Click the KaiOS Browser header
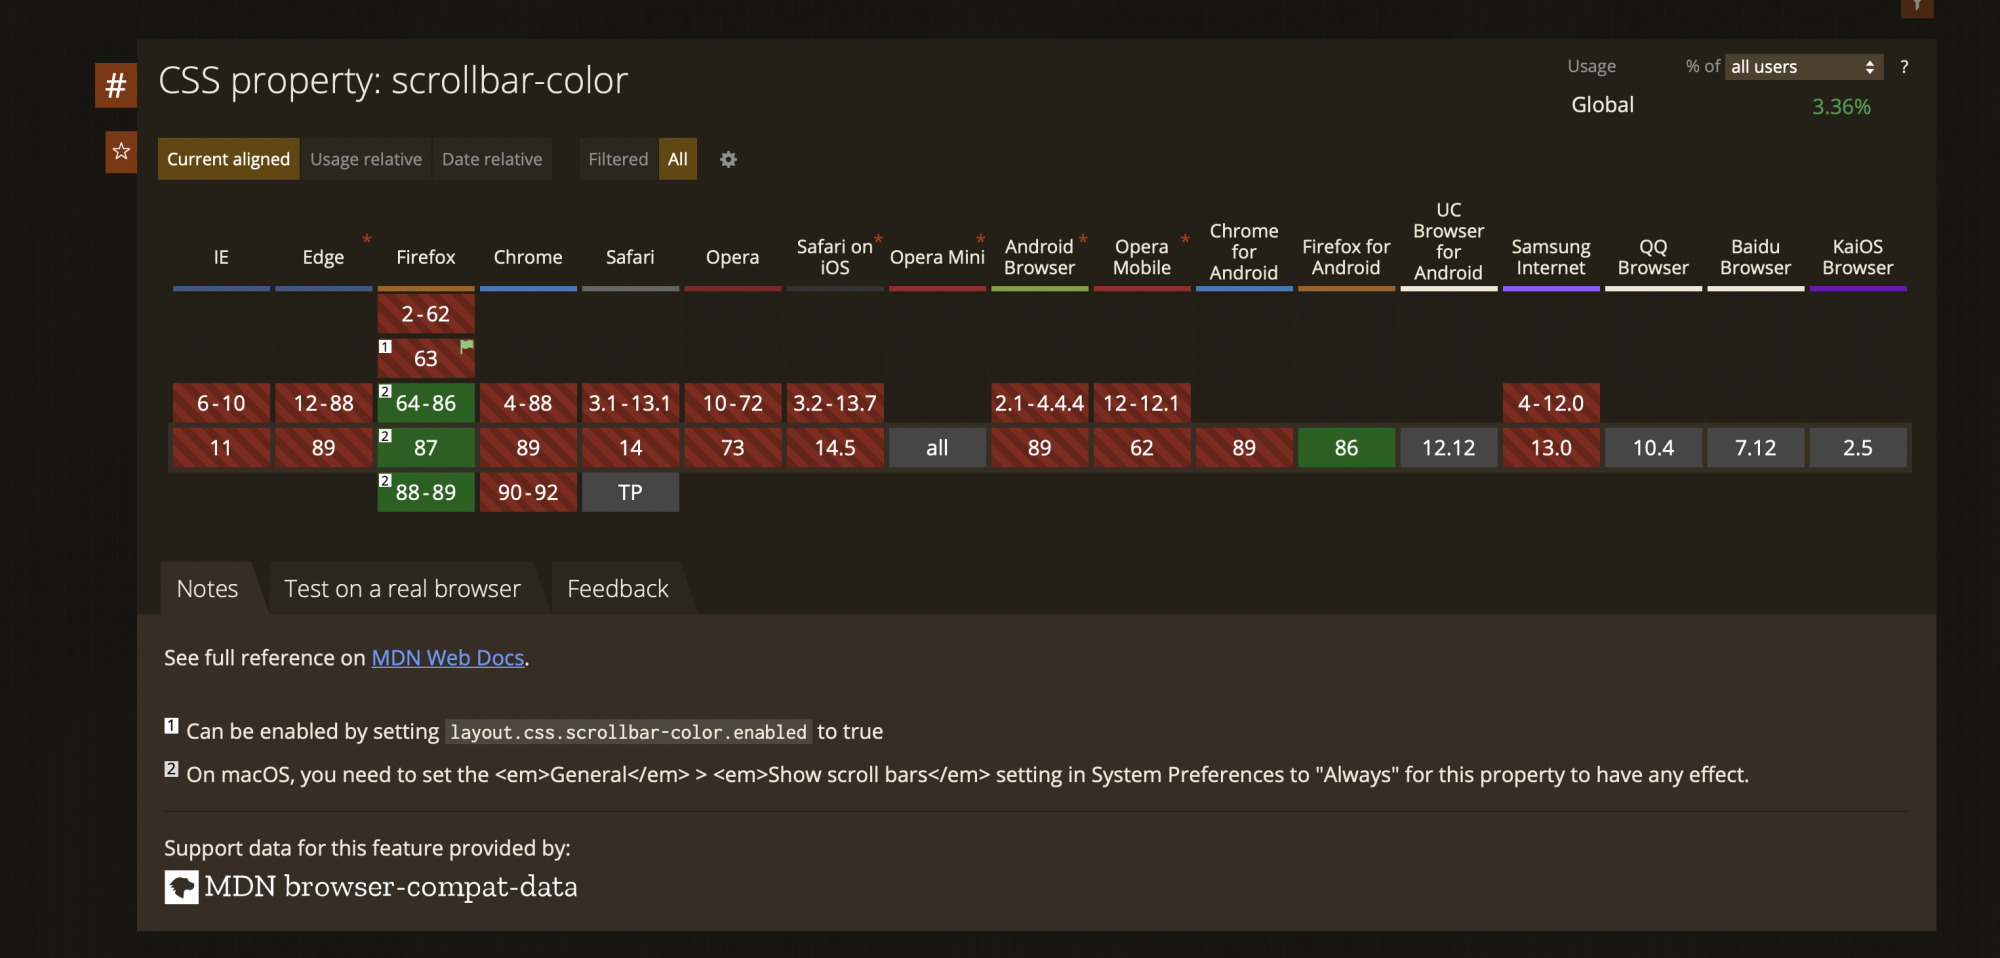 click(1858, 257)
